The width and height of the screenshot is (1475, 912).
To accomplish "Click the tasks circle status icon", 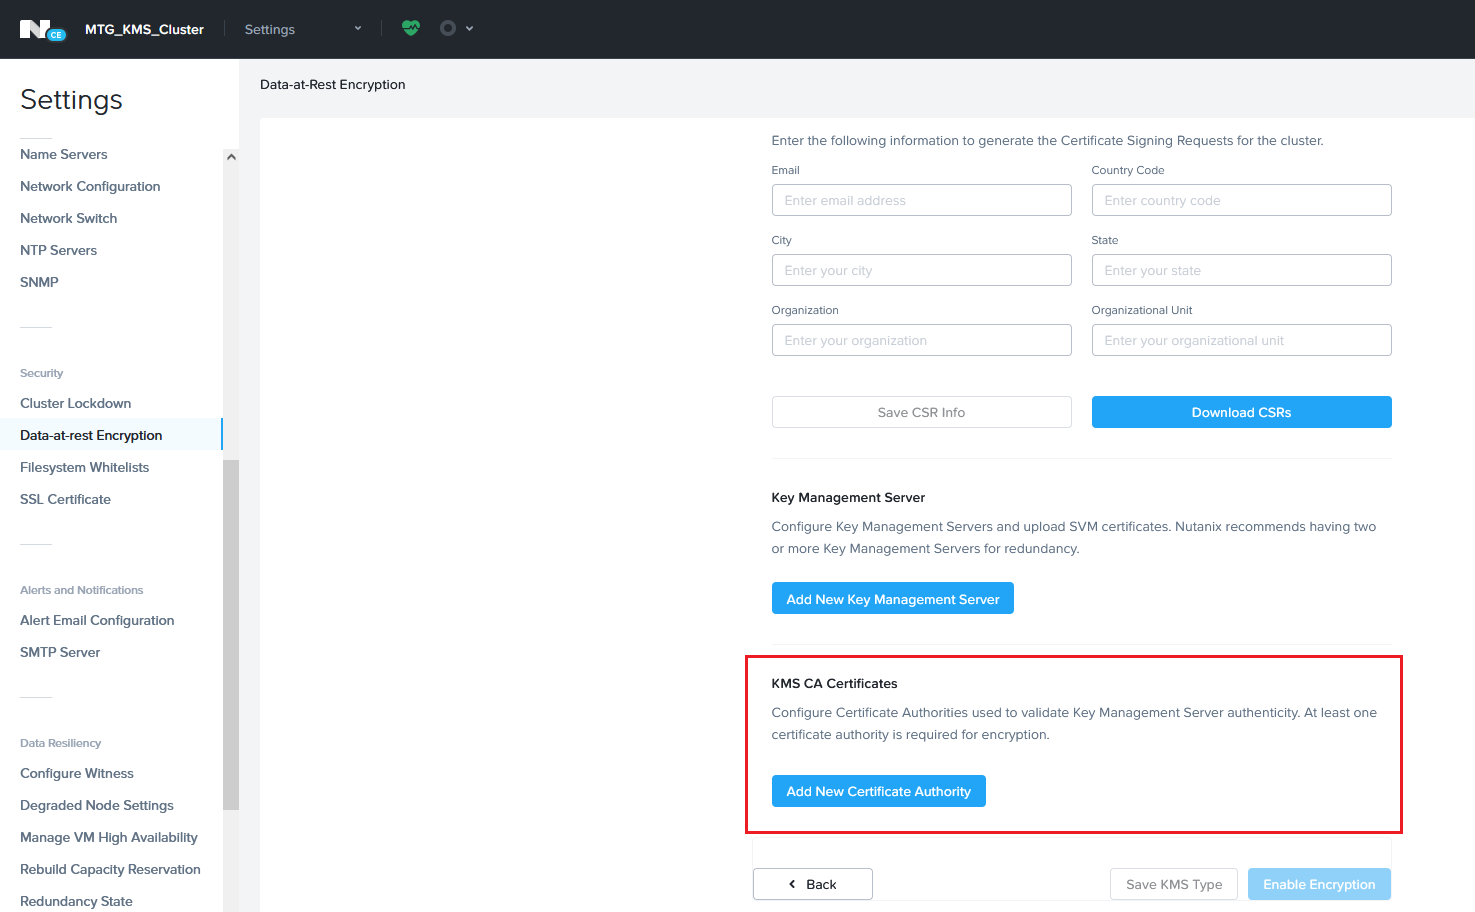I will [448, 28].
